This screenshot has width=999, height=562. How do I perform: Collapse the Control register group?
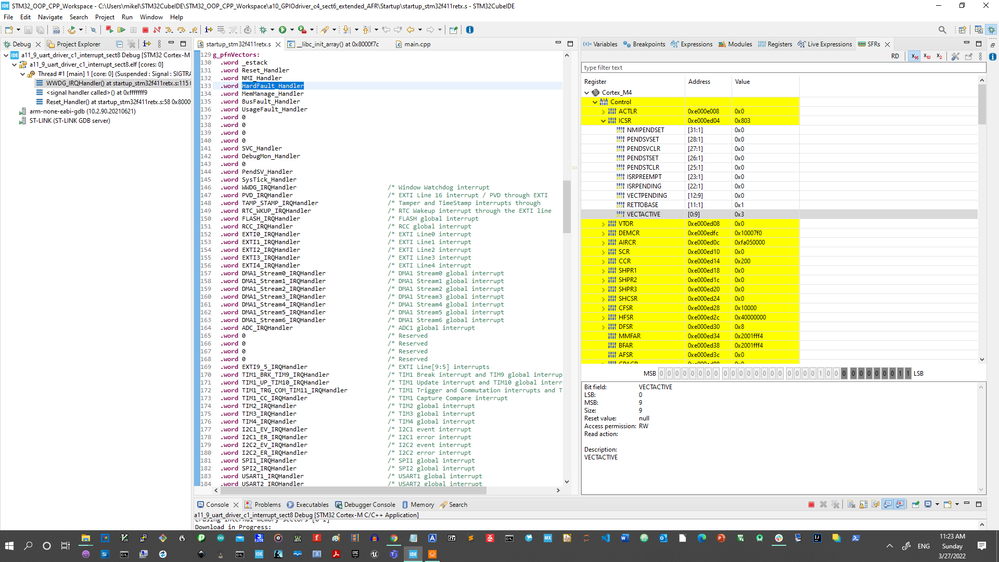(x=595, y=102)
